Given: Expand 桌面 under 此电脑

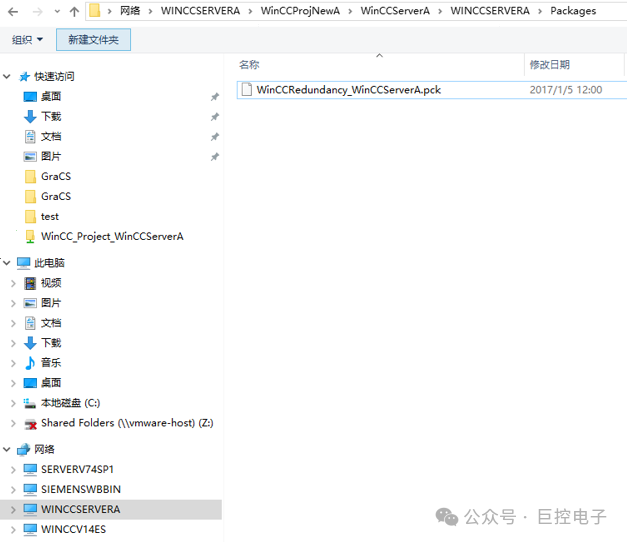Looking at the screenshot, I should coord(13,383).
